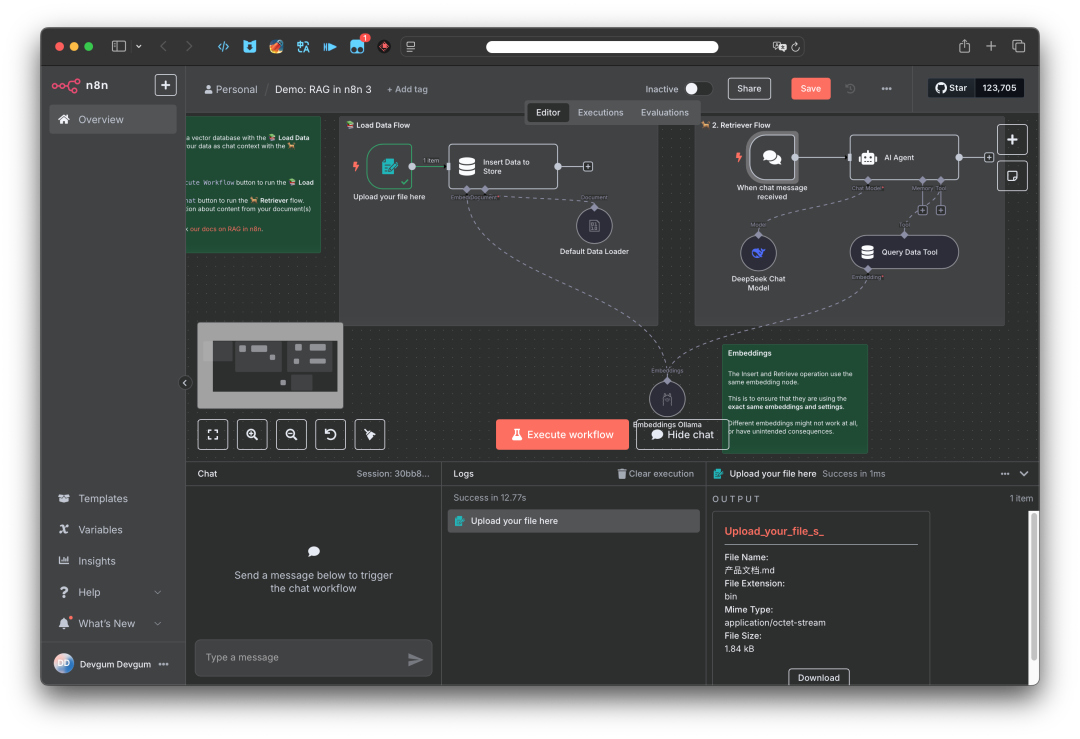Star n8n on GitHub
1080x739 pixels.
pyautogui.click(x=951, y=87)
